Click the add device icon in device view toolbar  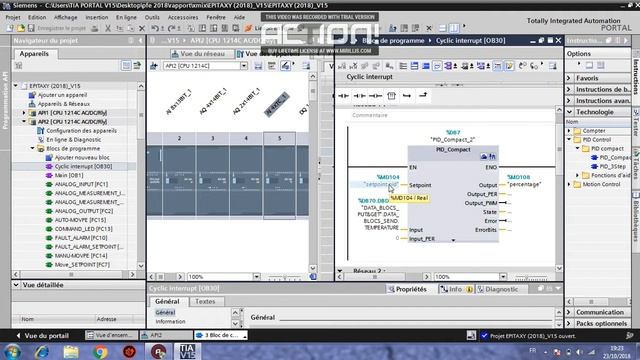(154, 66)
